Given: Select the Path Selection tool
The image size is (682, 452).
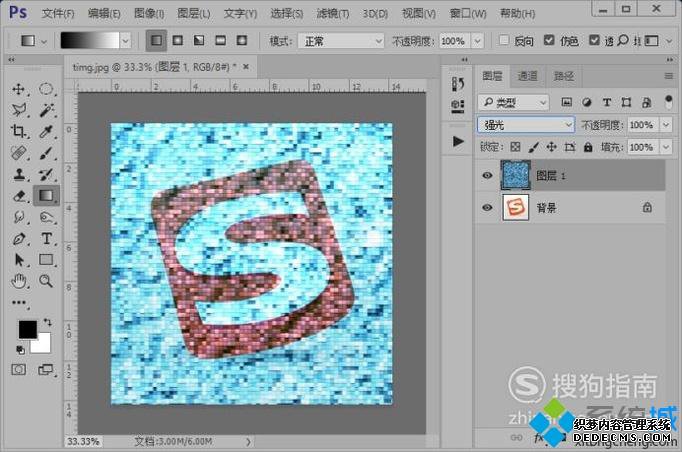Looking at the screenshot, I should 18,260.
